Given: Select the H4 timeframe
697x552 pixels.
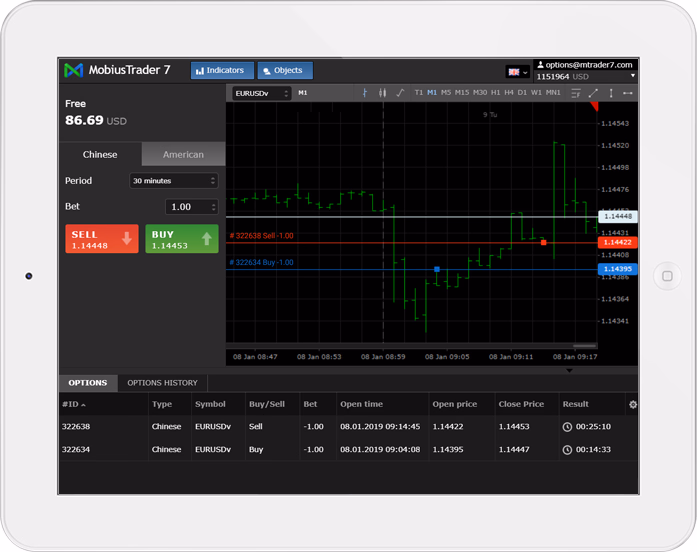Looking at the screenshot, I should click(509, 92).
